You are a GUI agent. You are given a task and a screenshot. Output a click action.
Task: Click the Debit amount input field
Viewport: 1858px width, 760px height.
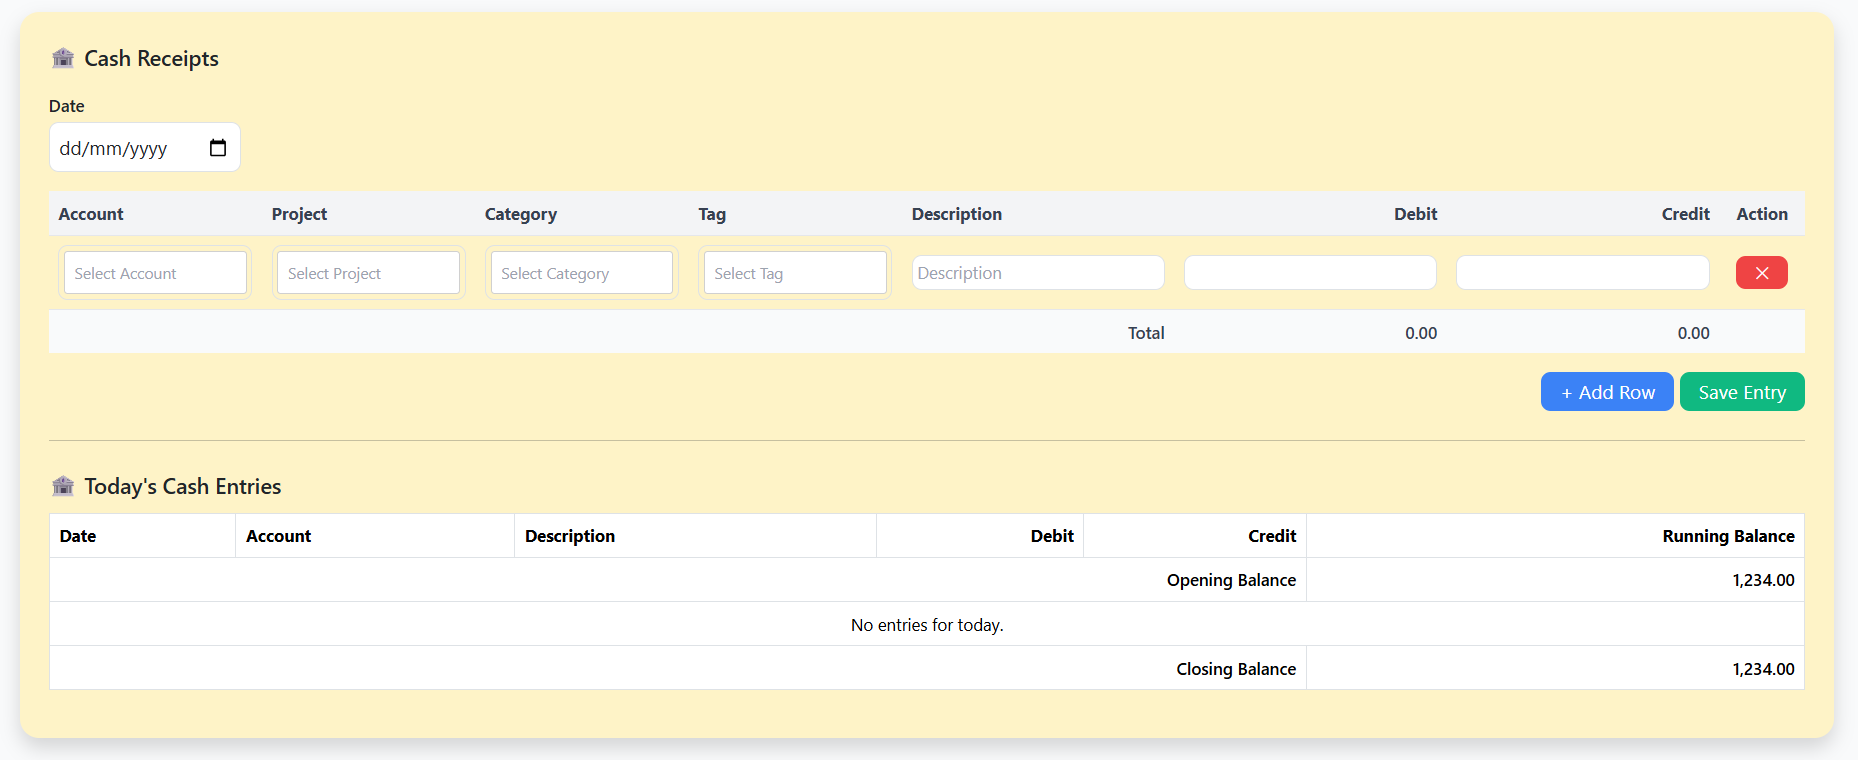tap(1310, 273)
